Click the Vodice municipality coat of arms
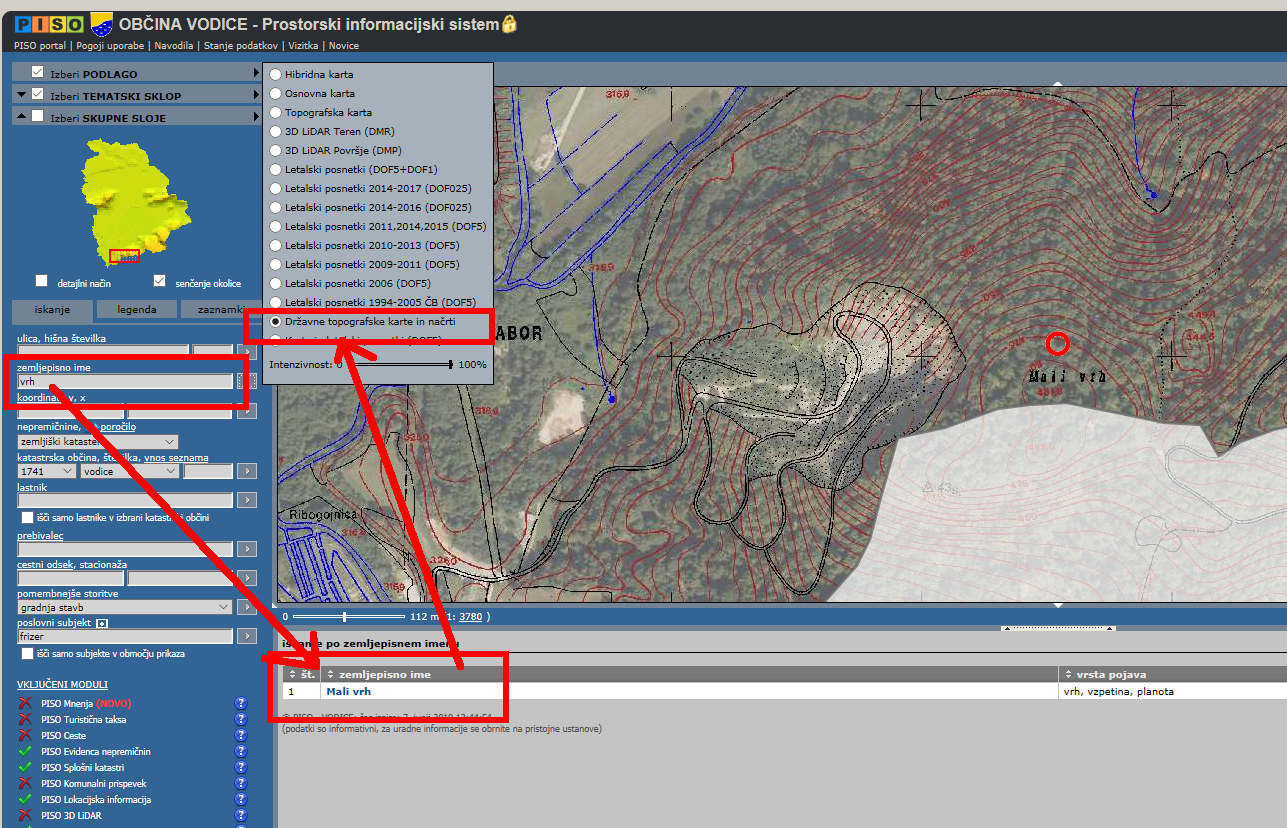1287x828 pixels. [x=101, y=23]
